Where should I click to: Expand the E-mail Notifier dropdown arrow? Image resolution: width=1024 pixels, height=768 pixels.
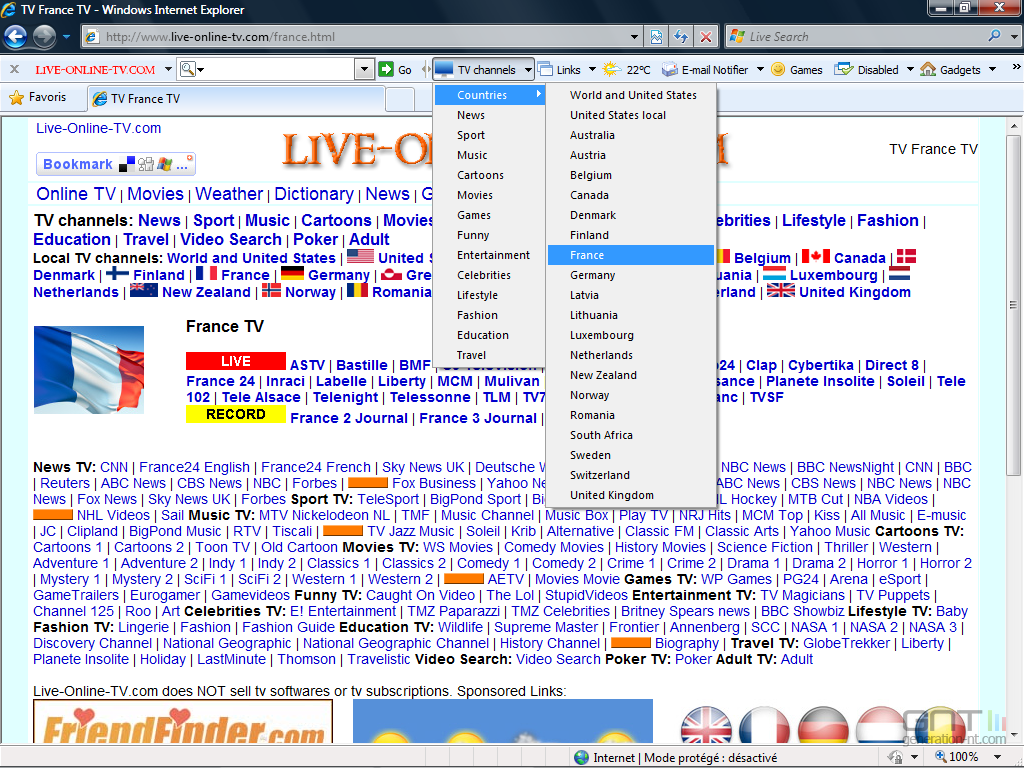760,69
